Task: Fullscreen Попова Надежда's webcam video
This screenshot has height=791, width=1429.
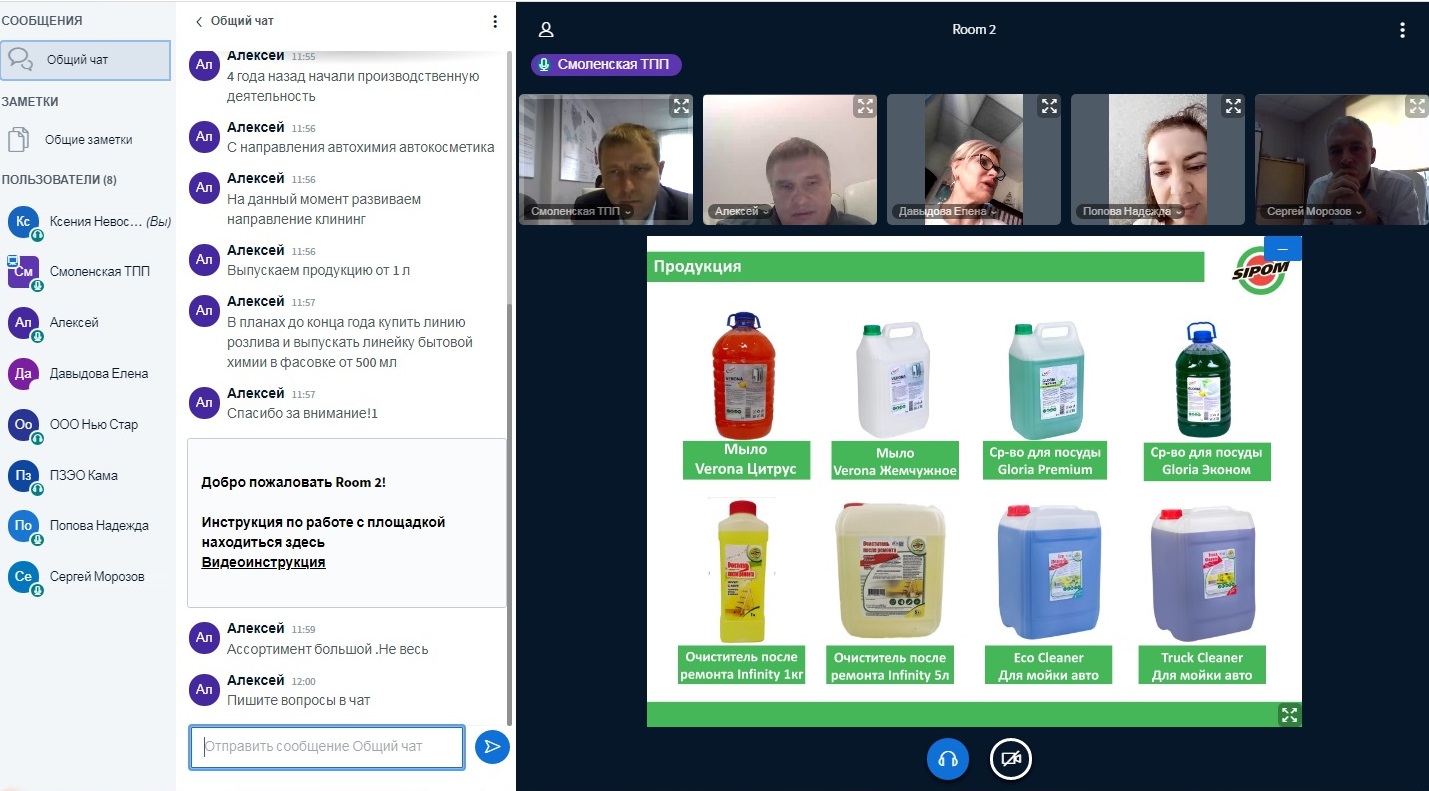Action: tap(1232, 105)
